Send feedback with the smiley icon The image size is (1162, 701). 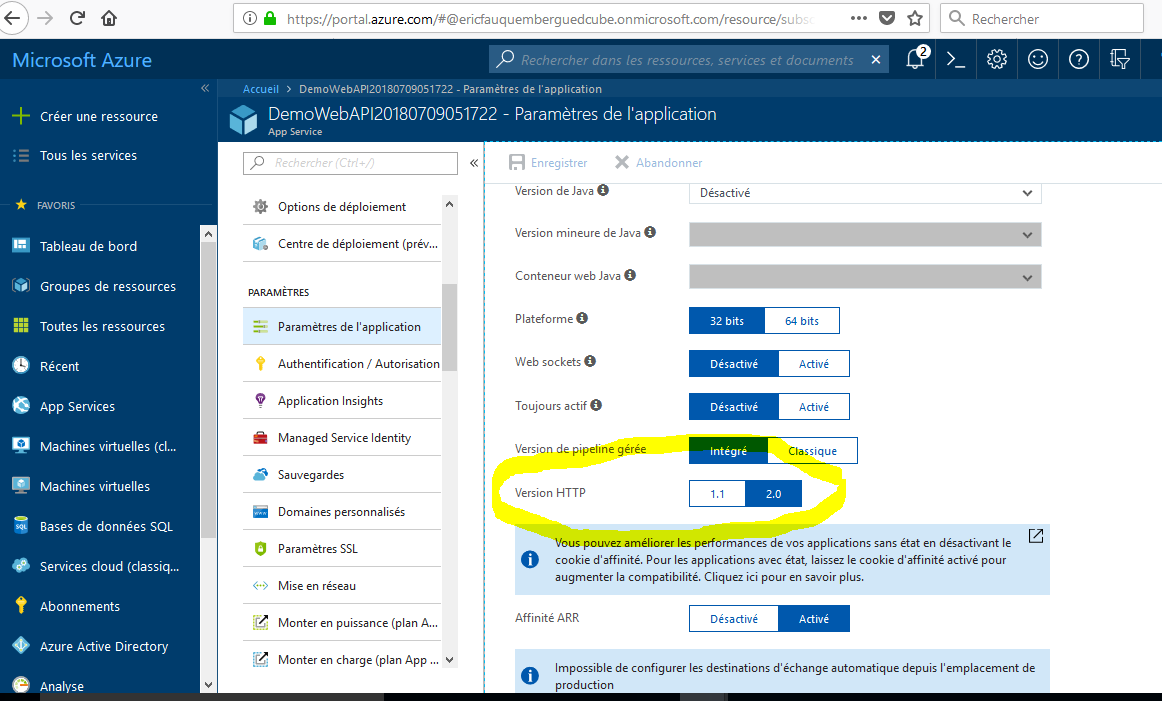pyautogui.click(x=1038, y=59)
